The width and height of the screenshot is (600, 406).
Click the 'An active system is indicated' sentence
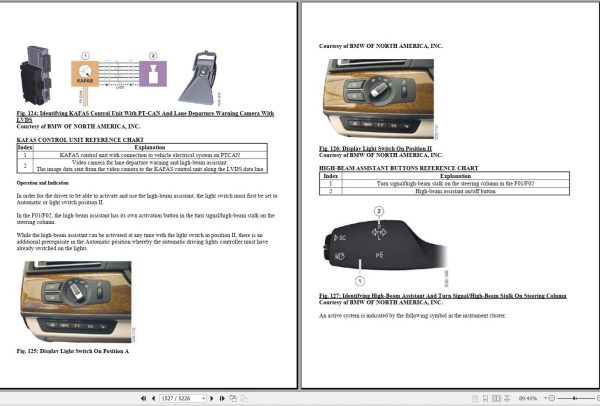412,316
